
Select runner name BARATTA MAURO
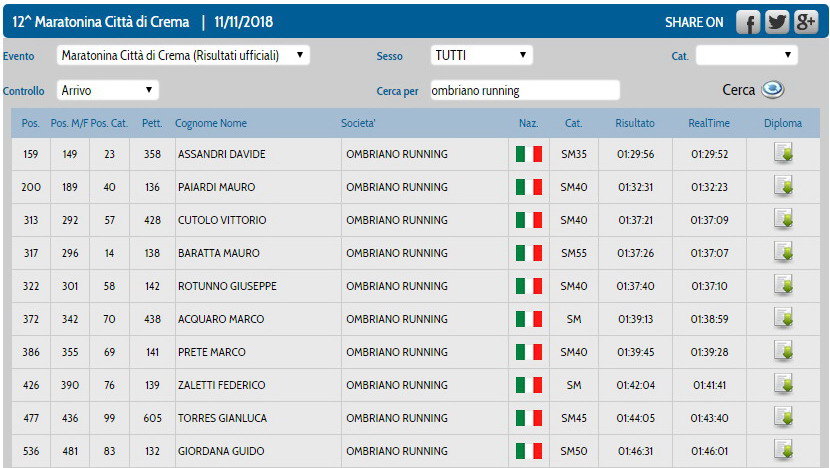pyautogui.click(x=219, y=253)
